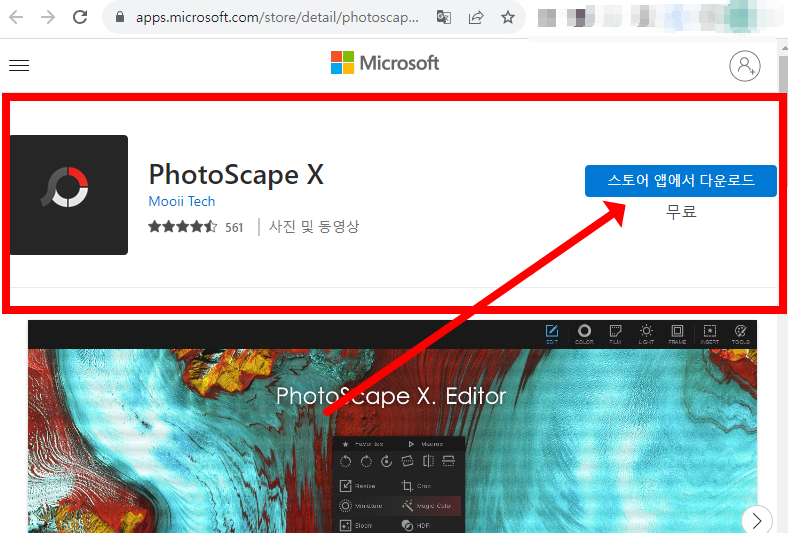
Task: Click the padlock site info icon
Action: pos(120,18)
